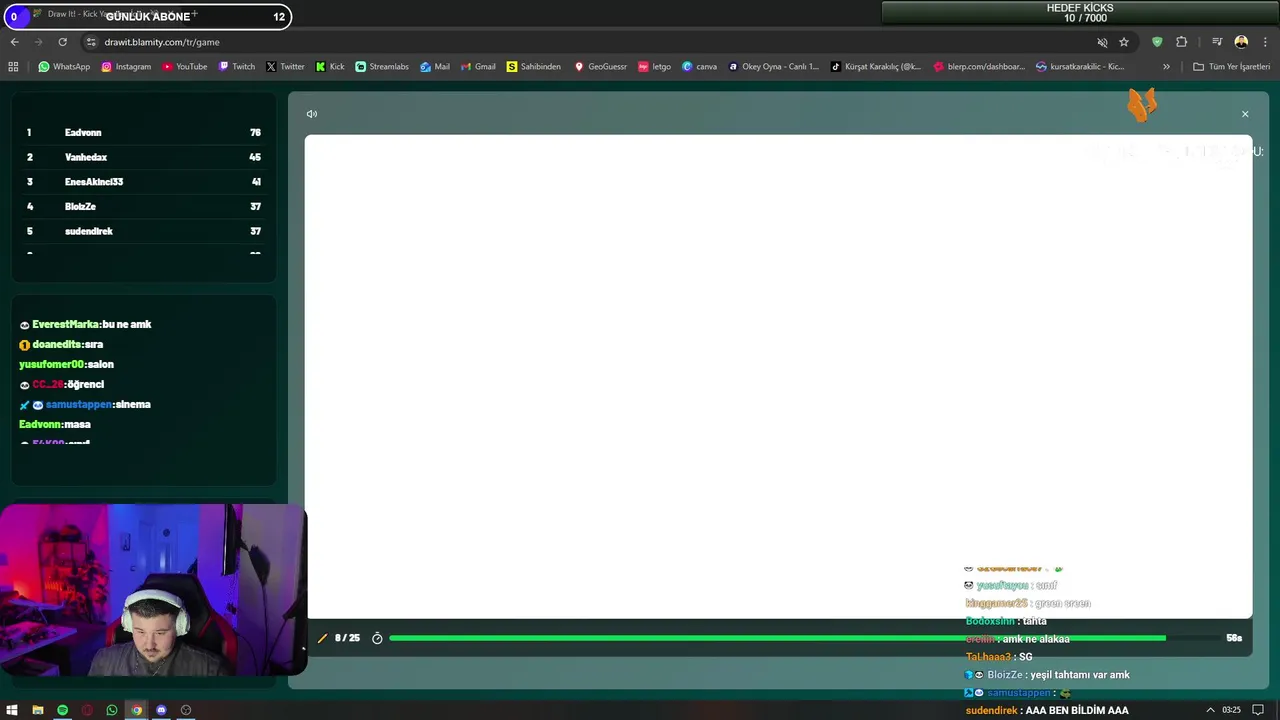Open the blerp.com dashboard bookmark
This screenshot has width=1280, height=720.
click(980, 67)
